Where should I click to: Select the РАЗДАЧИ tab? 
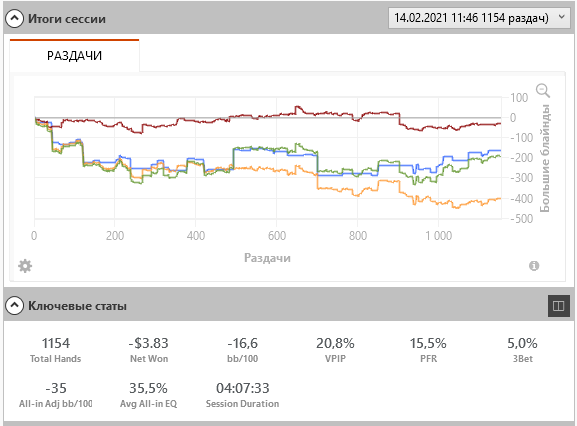74,56
